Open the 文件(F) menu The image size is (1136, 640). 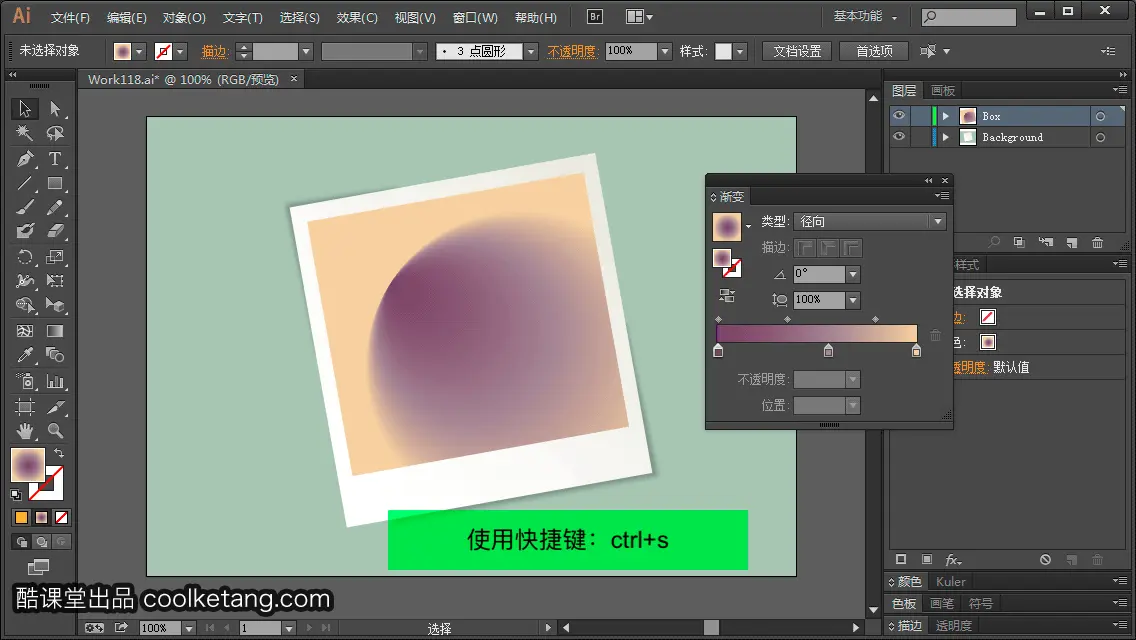click(x=70, y=17)
